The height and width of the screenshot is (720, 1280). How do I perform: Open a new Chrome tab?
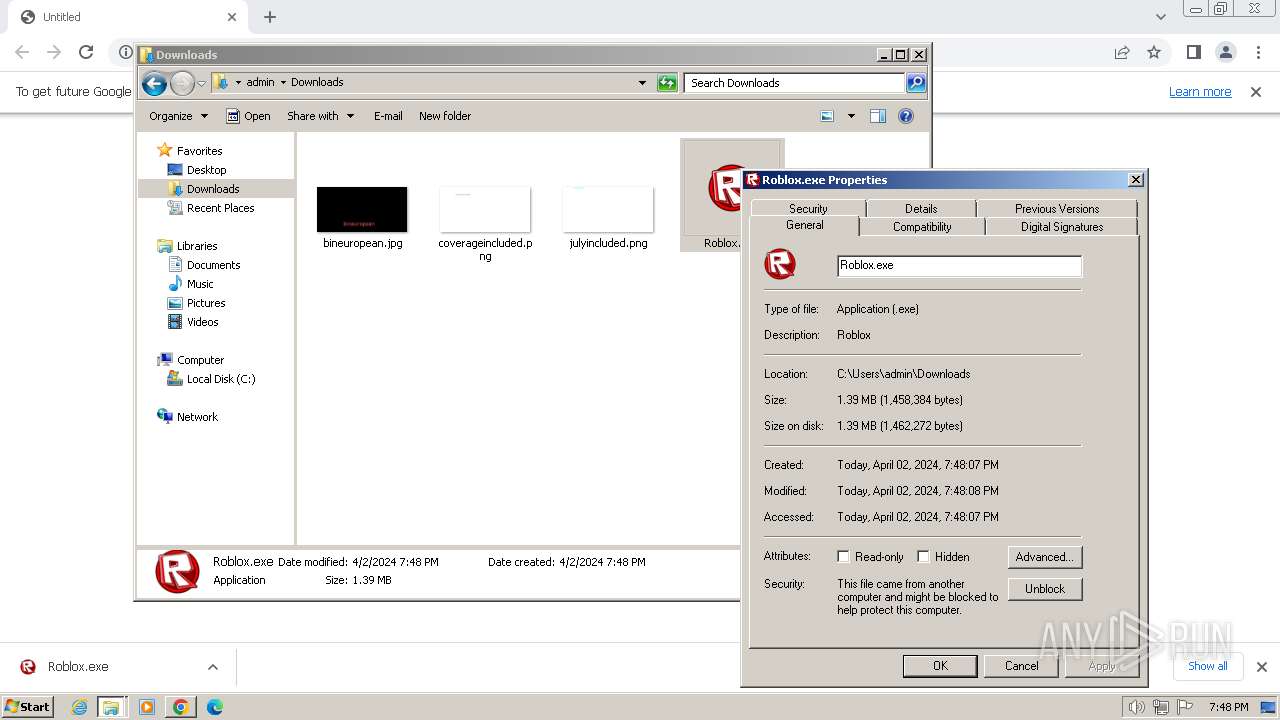pyautogui.click(x=270, y=17)
